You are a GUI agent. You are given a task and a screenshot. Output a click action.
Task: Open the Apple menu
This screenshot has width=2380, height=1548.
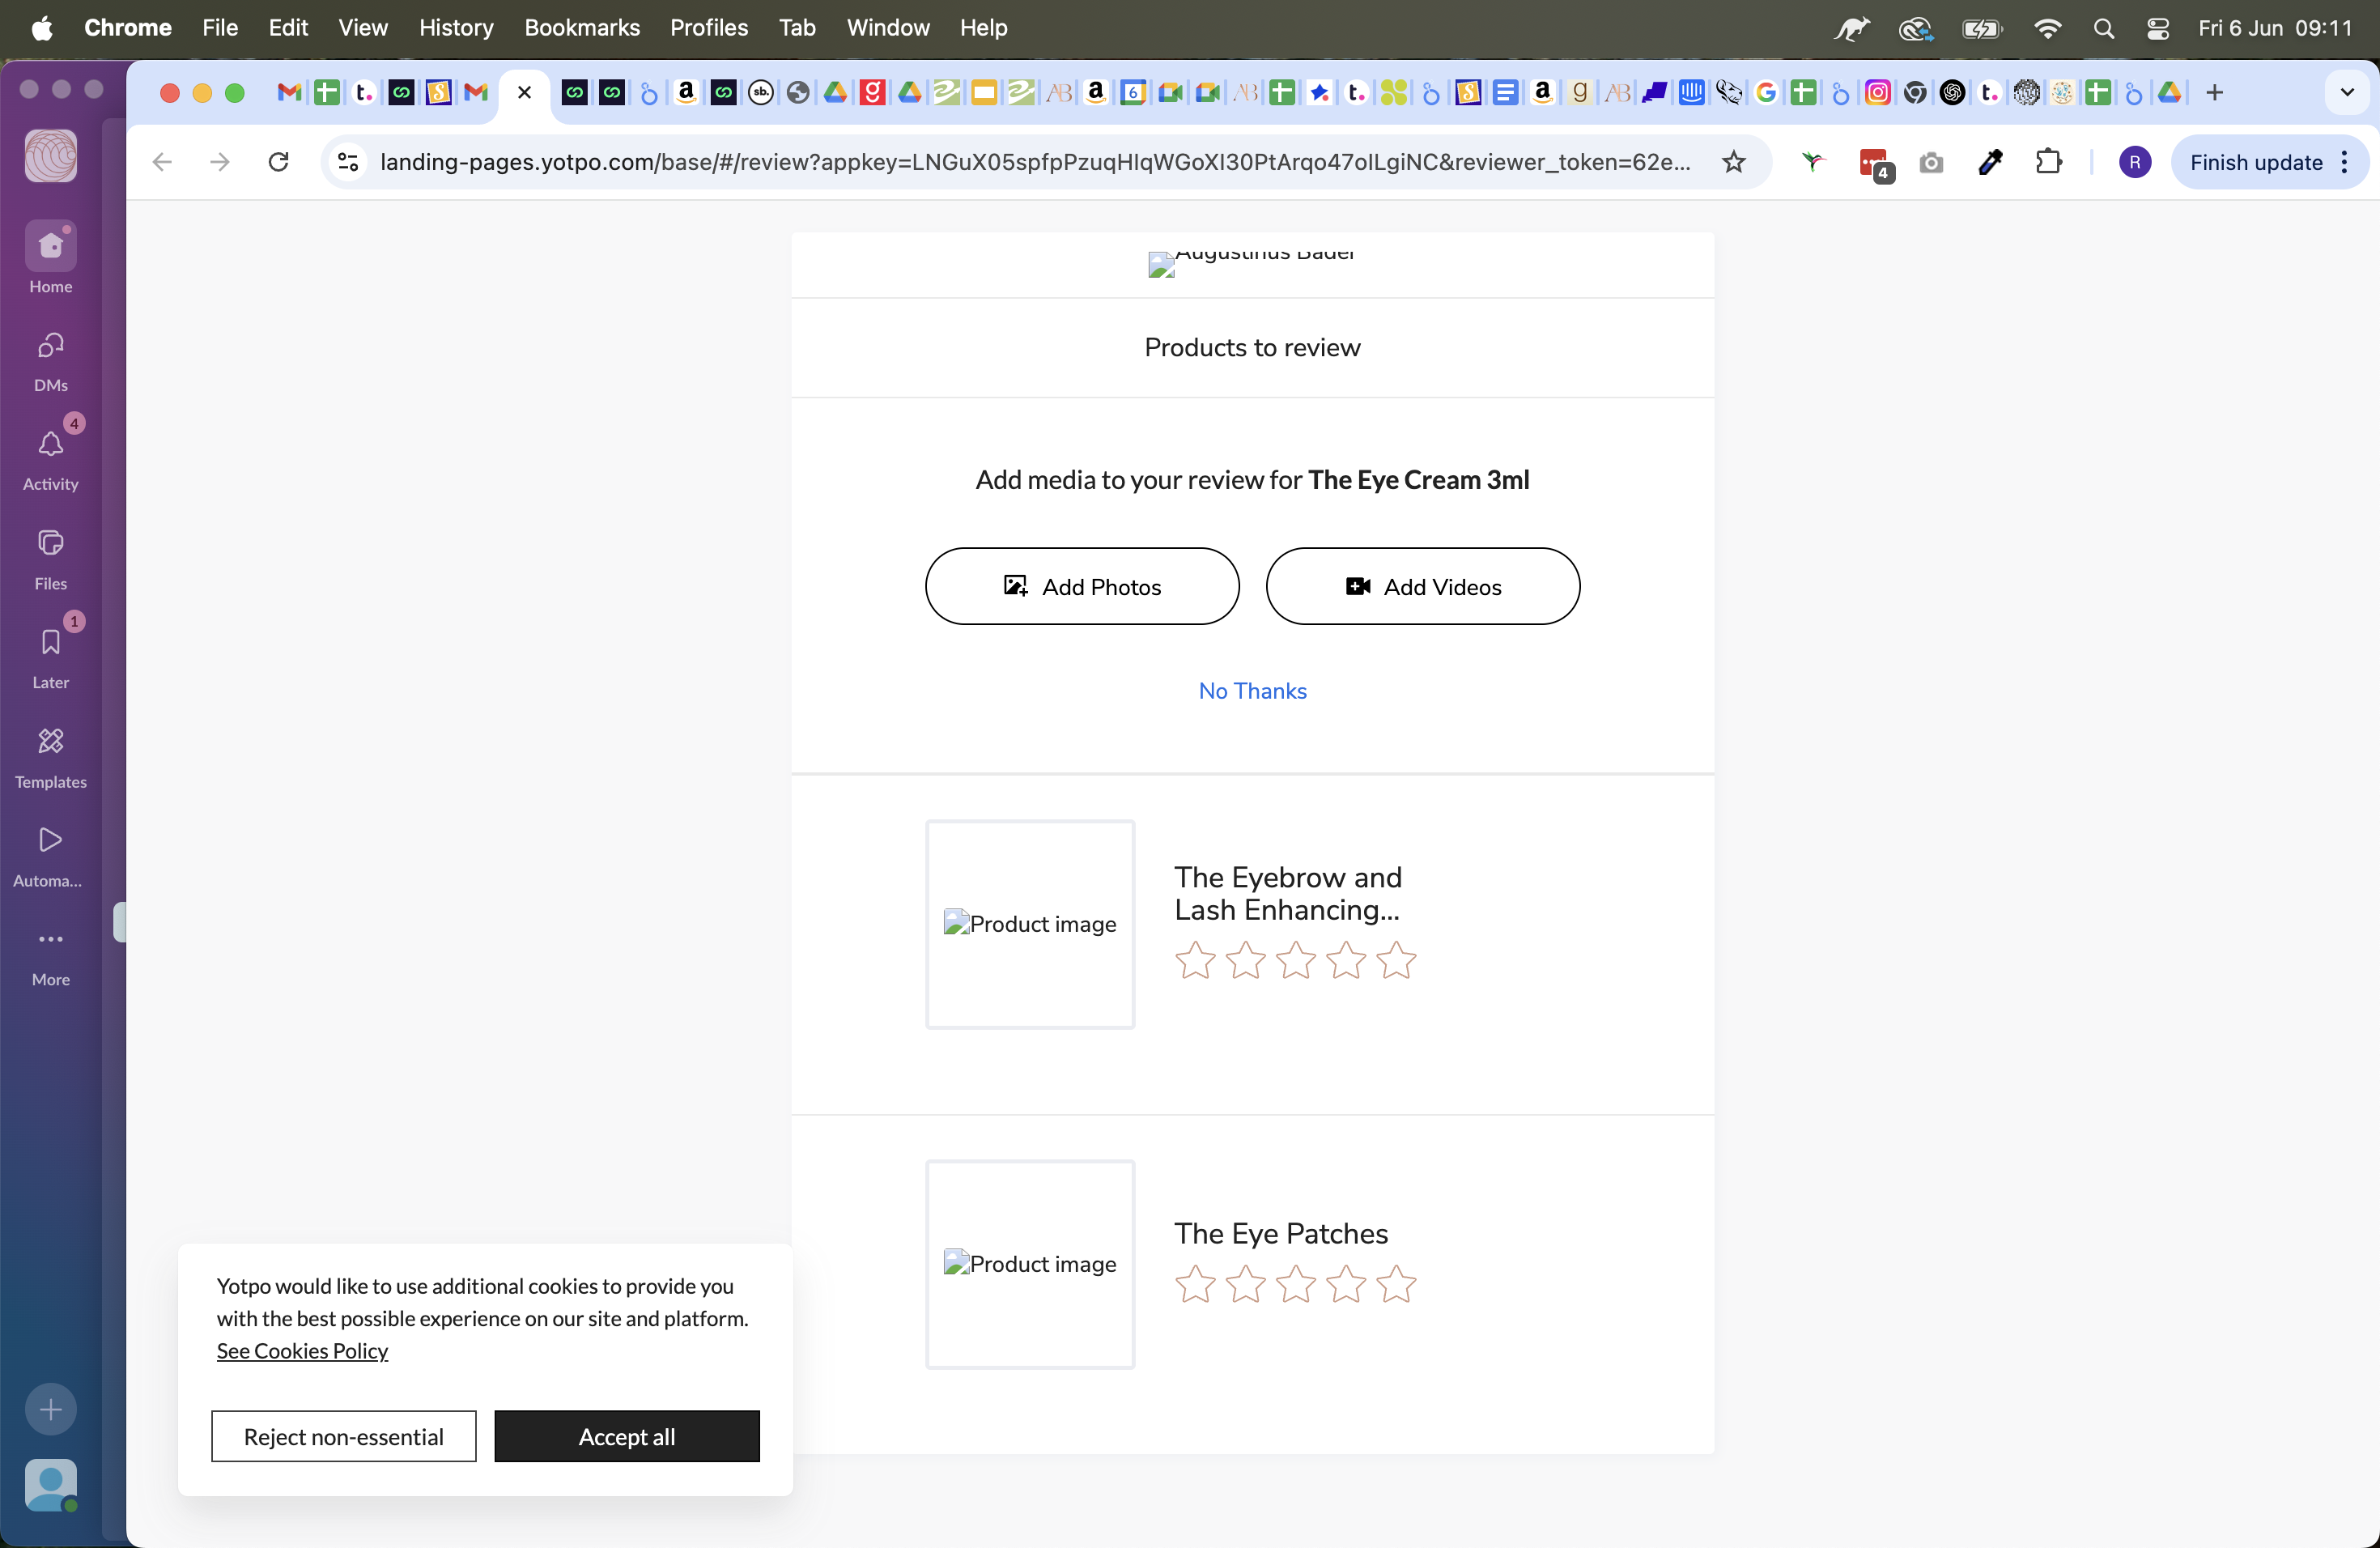point(41,28)
